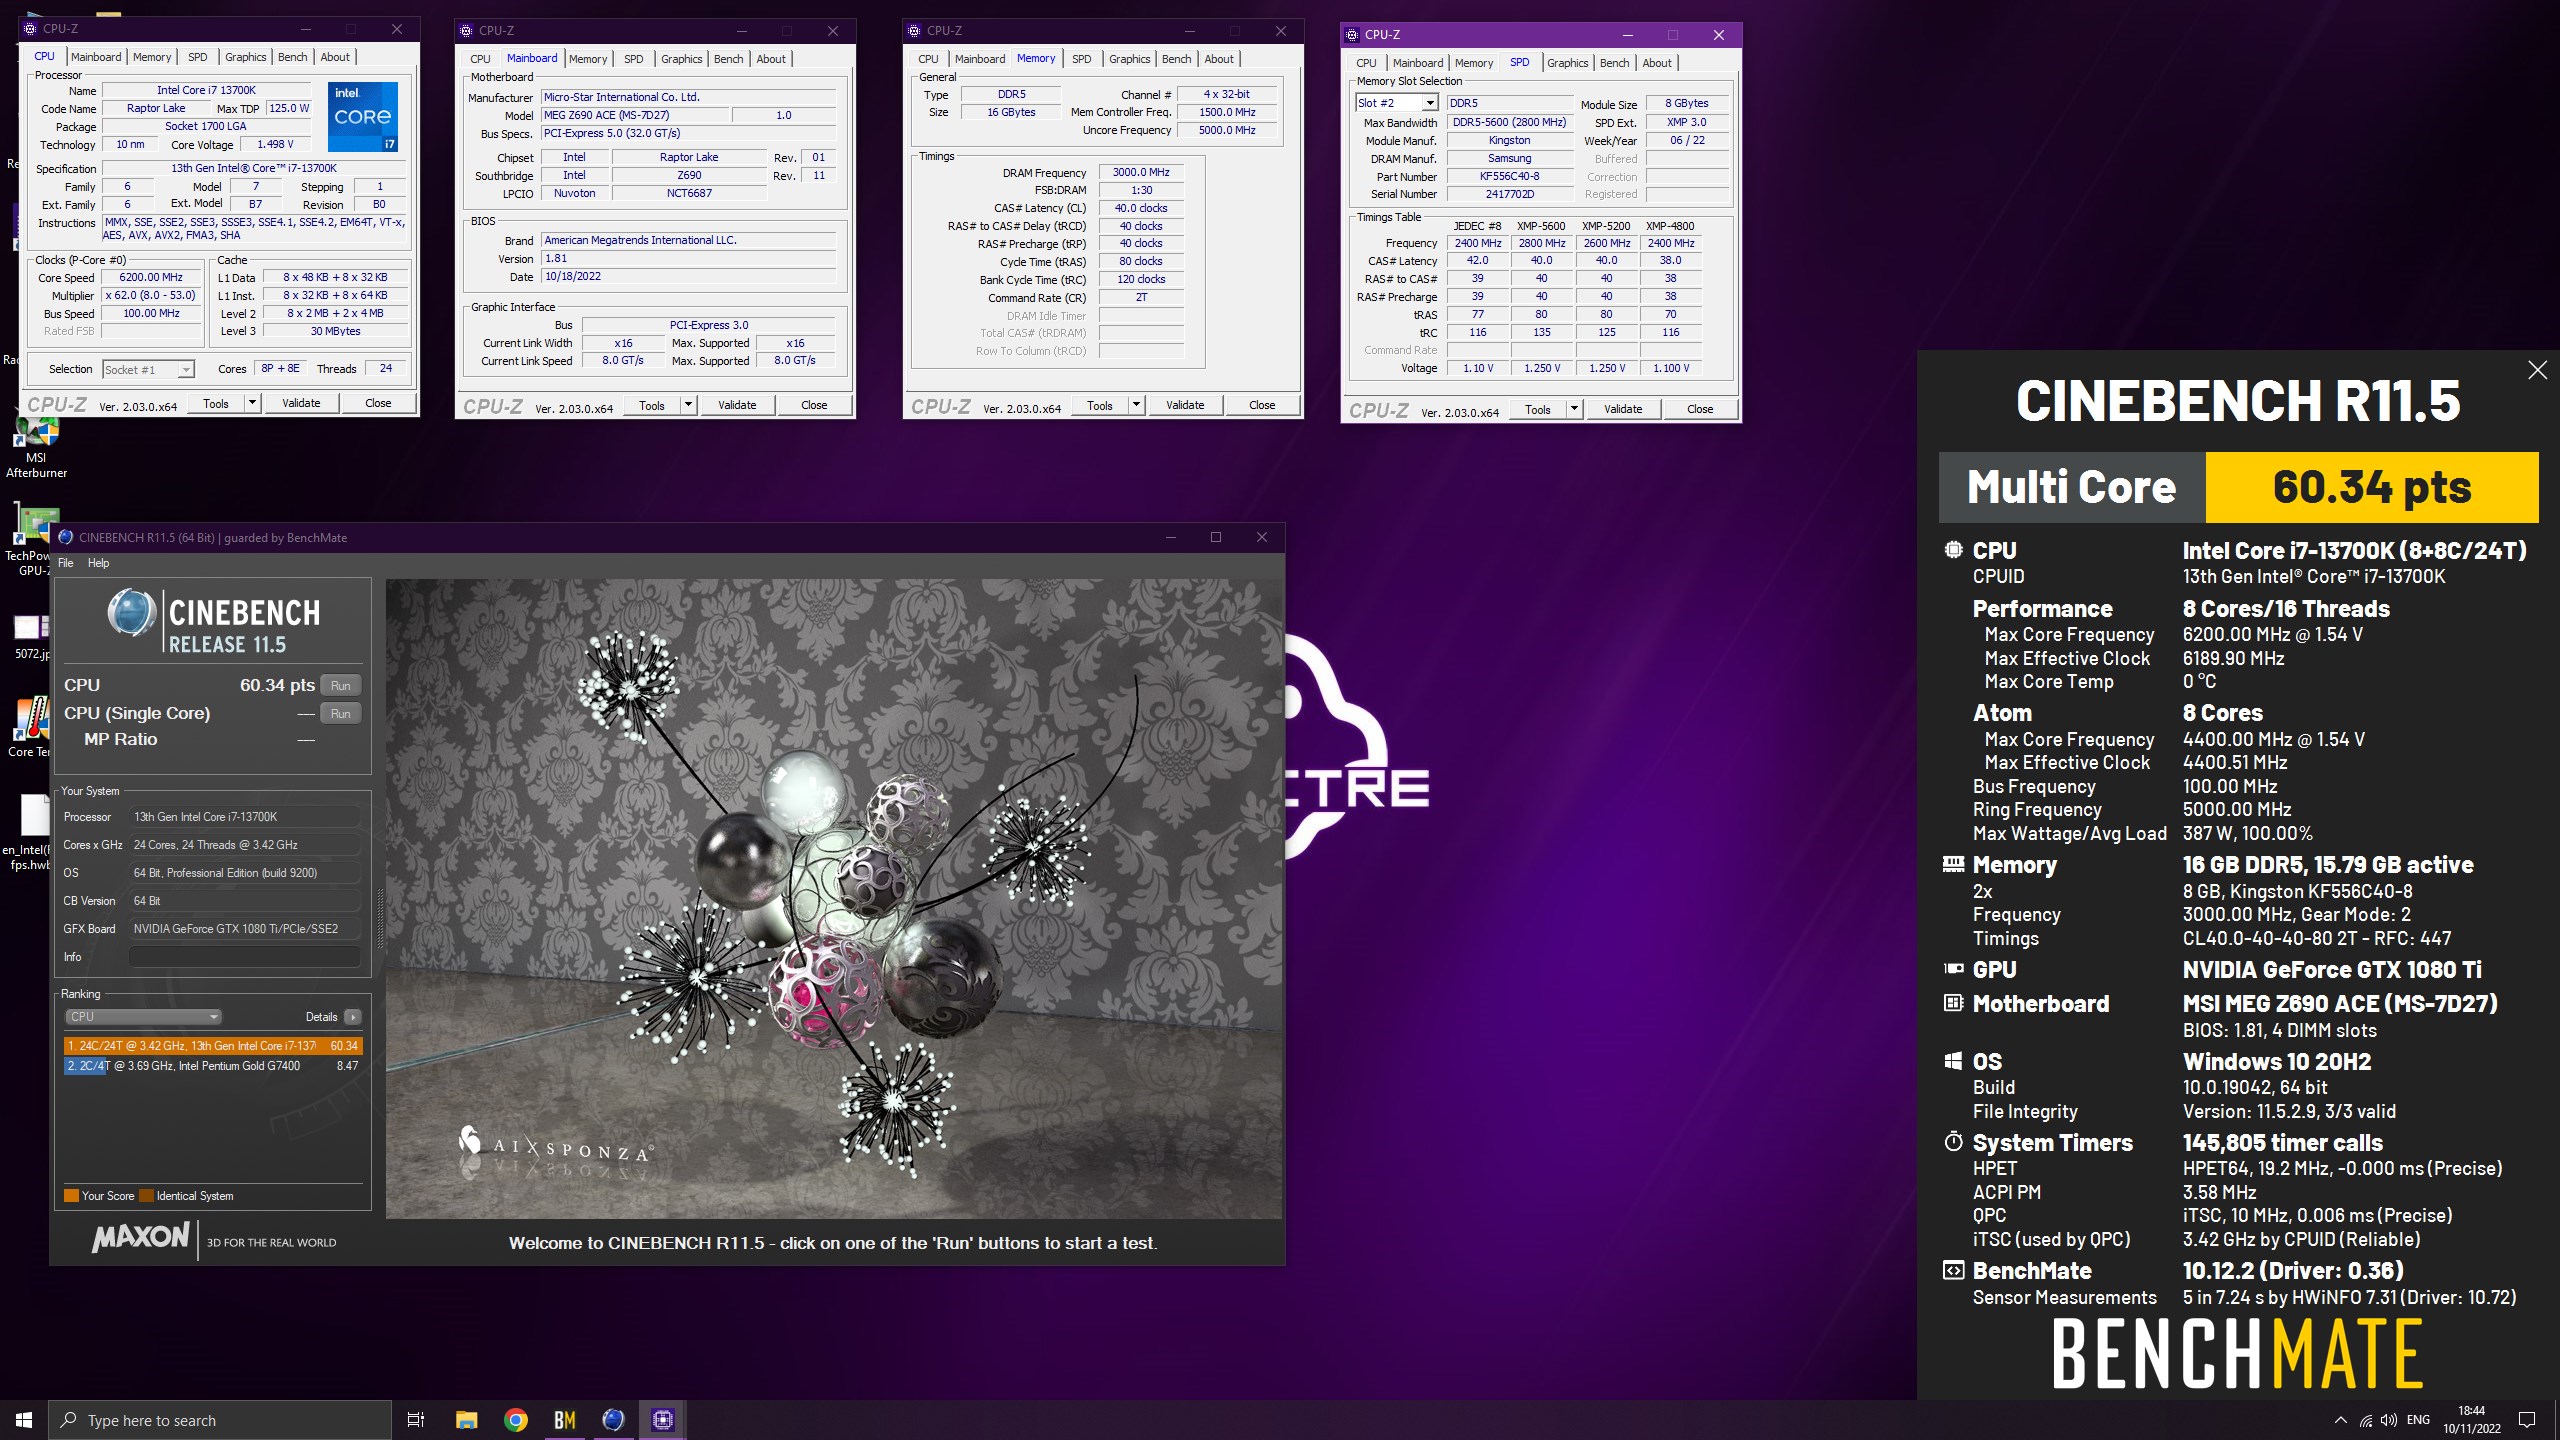Click the volume icon in system tray
The height and width of the screenshot is (1440, 2560).
coord(2389,1420)
